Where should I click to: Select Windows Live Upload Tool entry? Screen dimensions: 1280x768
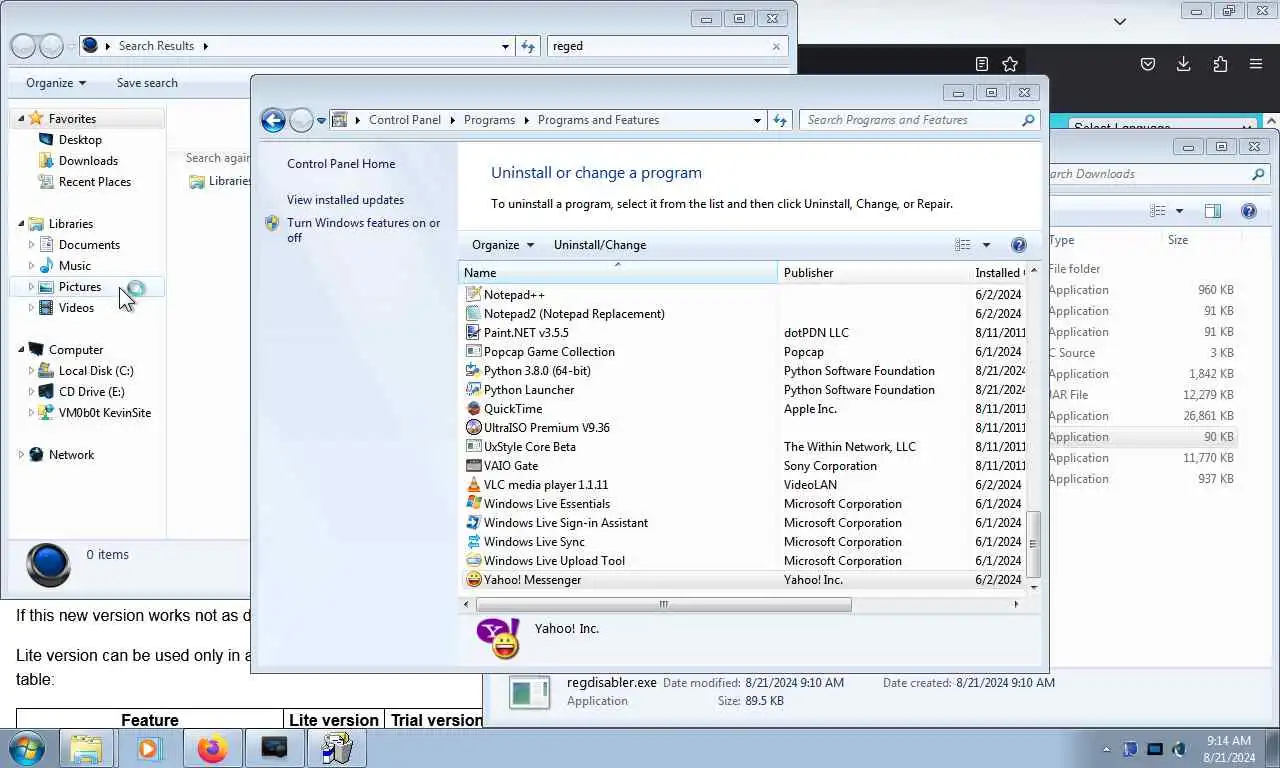pos(554,561)
